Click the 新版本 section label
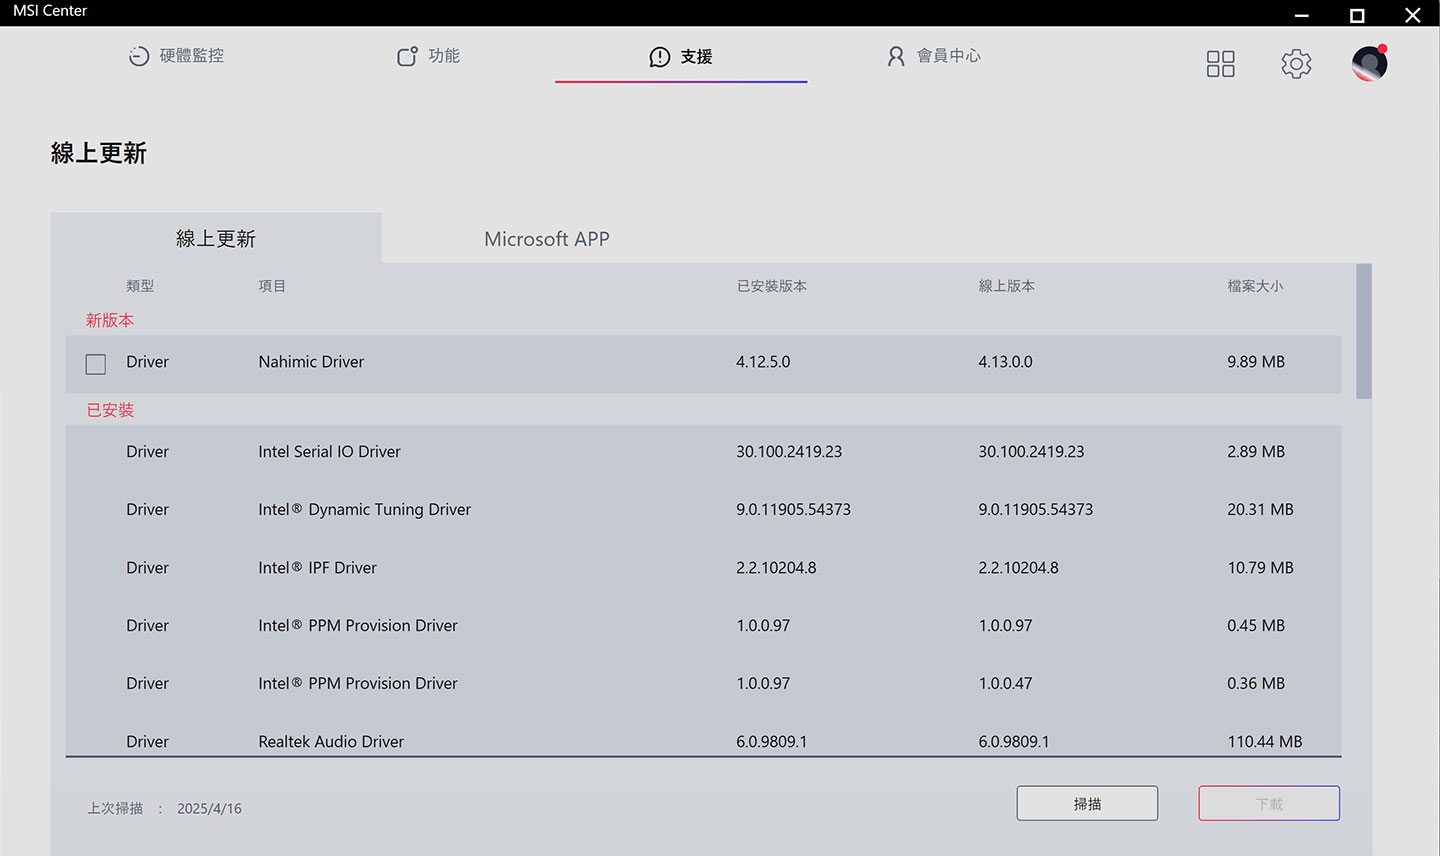This screenshot has width=1440, height=856. click(x=110, y=320)
